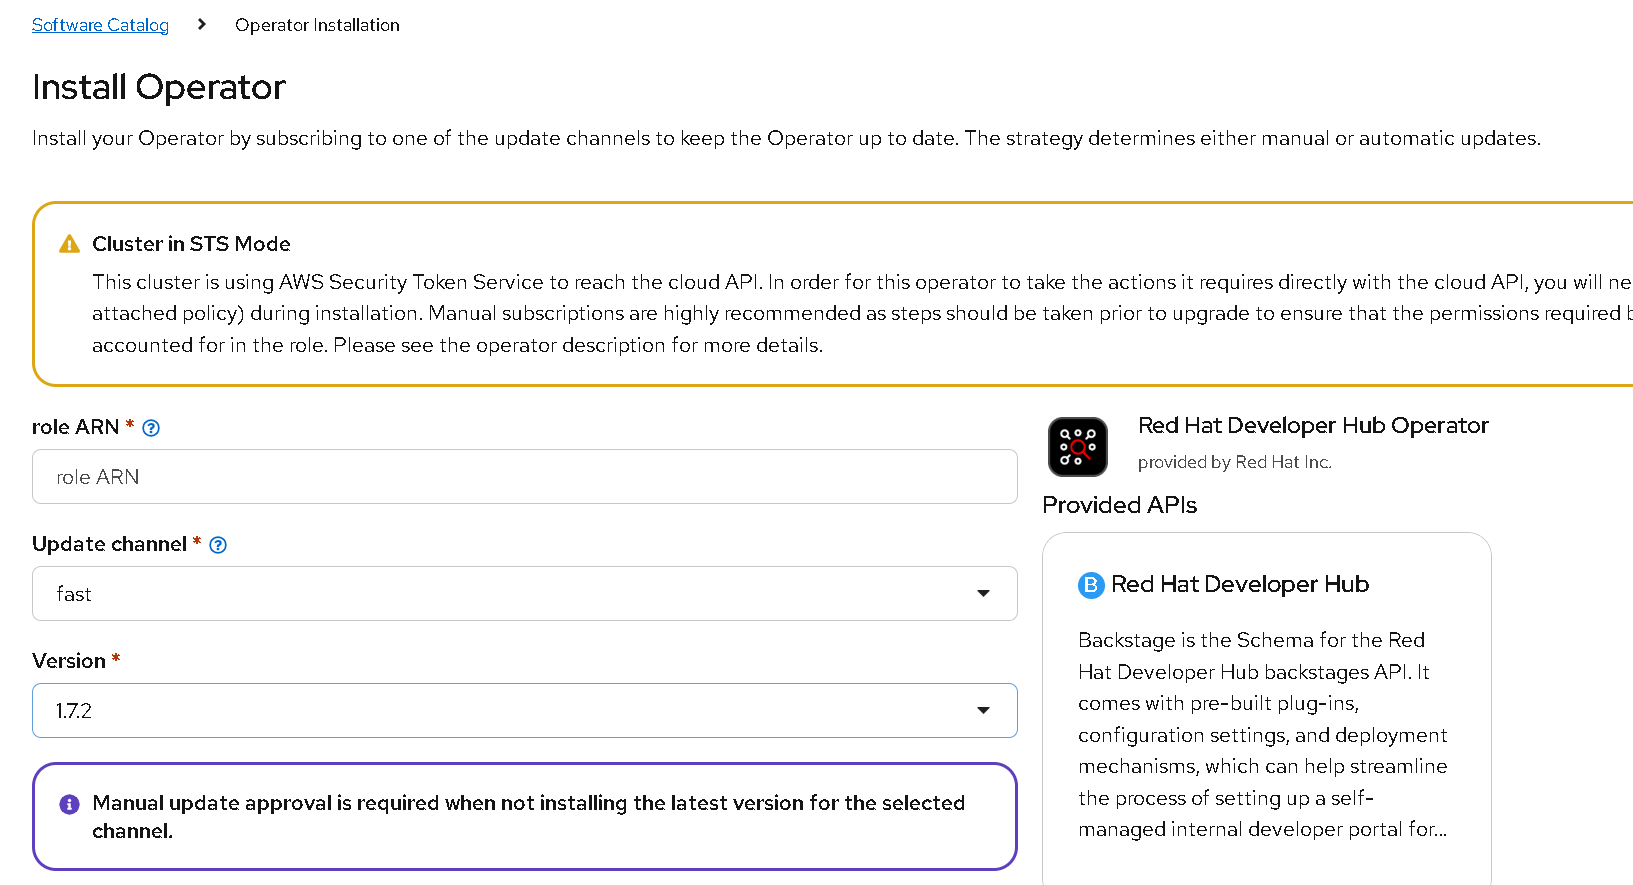Click the Cluster in STS Mode heading

191,244
